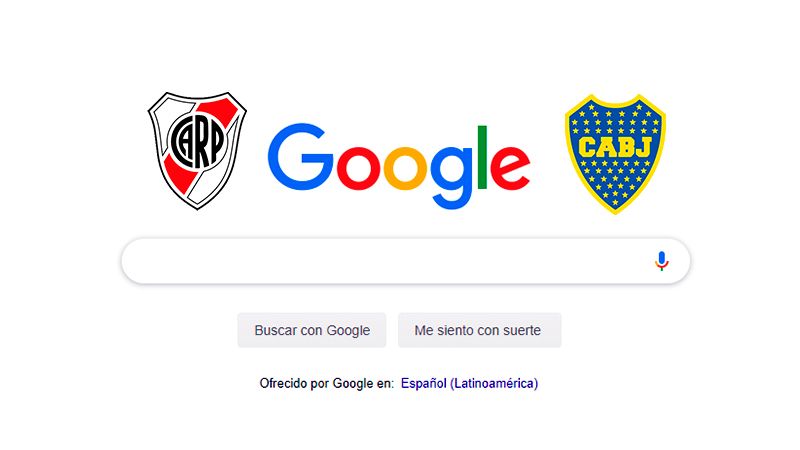Click the voice search microphone icon

661,261
